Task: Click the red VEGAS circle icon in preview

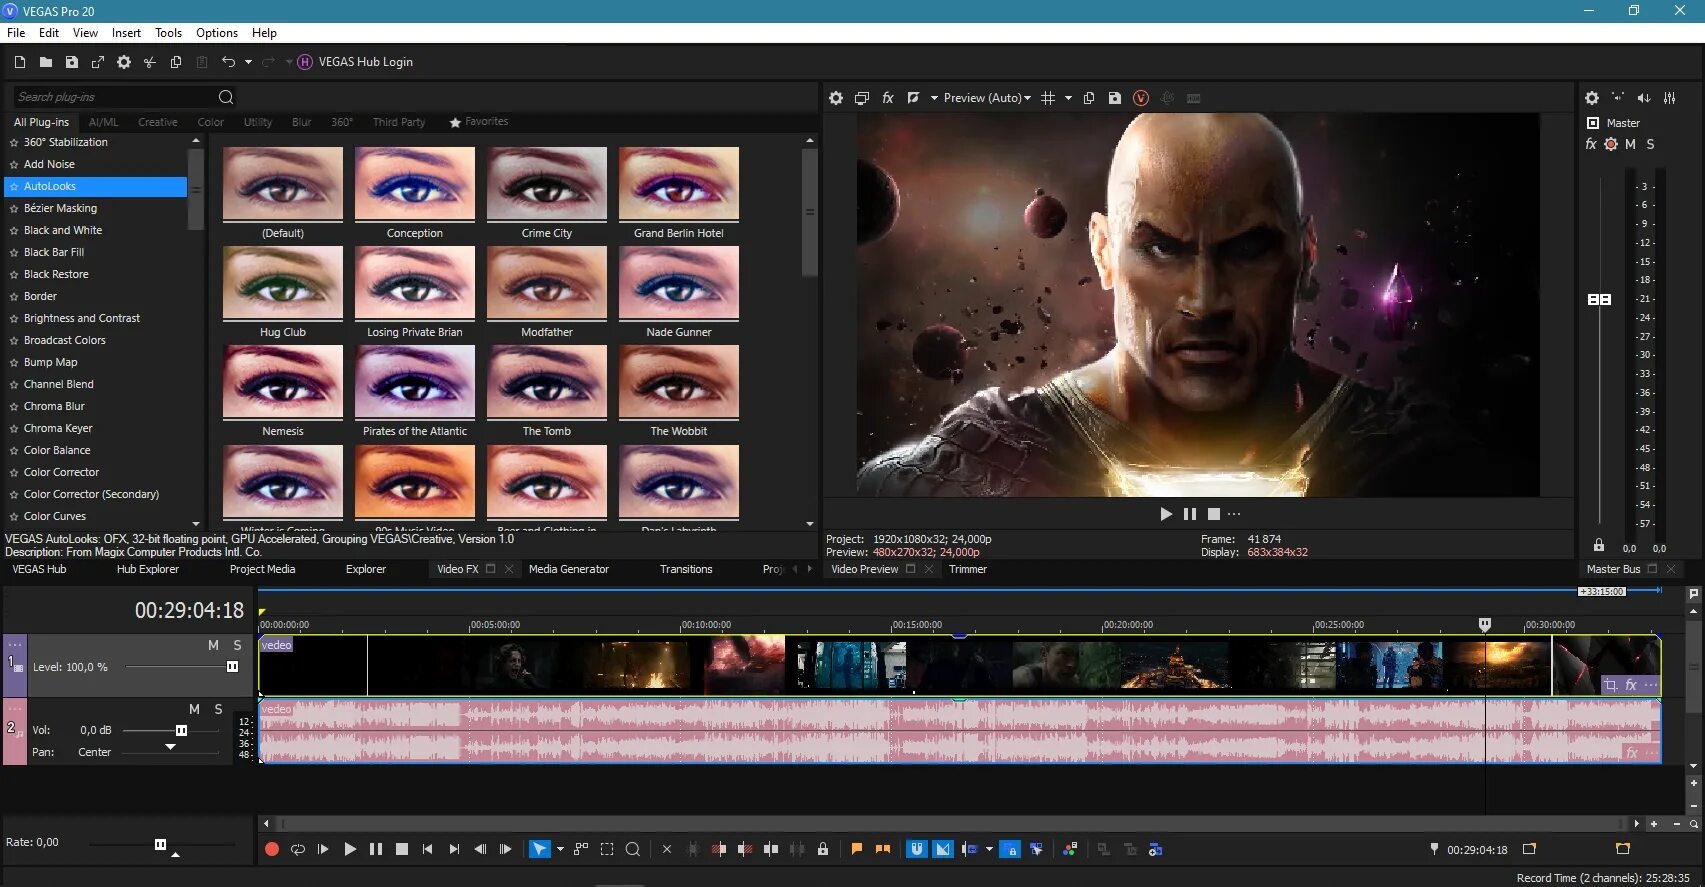Action: [1141, 98]
